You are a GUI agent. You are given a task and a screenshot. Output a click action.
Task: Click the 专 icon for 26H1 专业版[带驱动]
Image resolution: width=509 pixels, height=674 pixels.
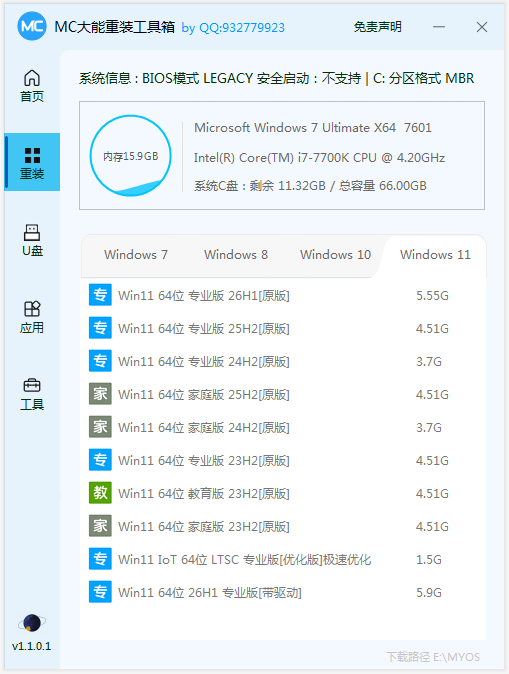click(100, 592)
